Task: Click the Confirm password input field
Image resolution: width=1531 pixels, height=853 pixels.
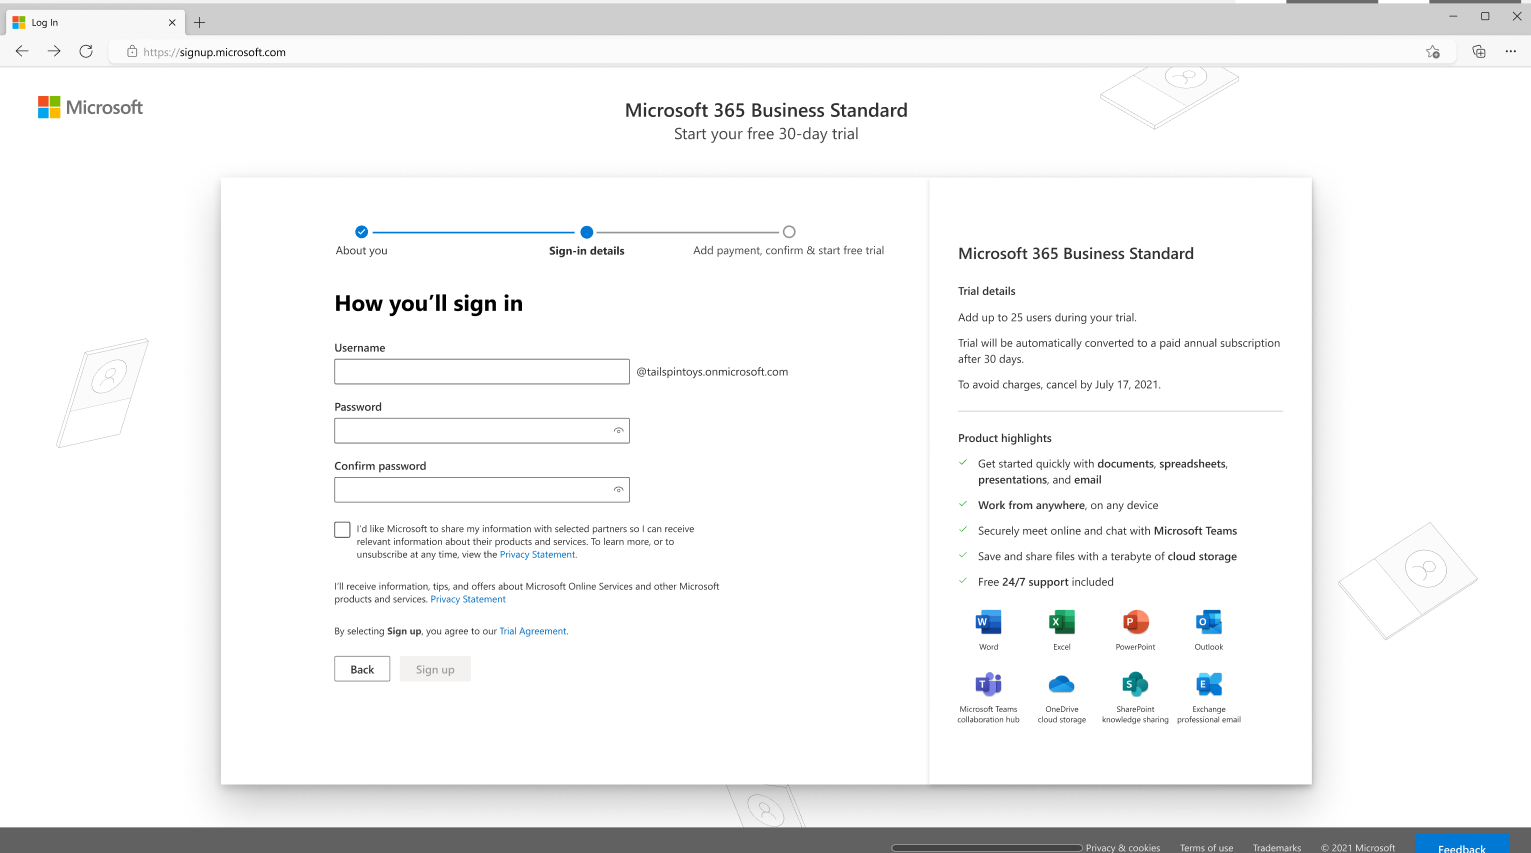Action: click(x=482, y=490)
